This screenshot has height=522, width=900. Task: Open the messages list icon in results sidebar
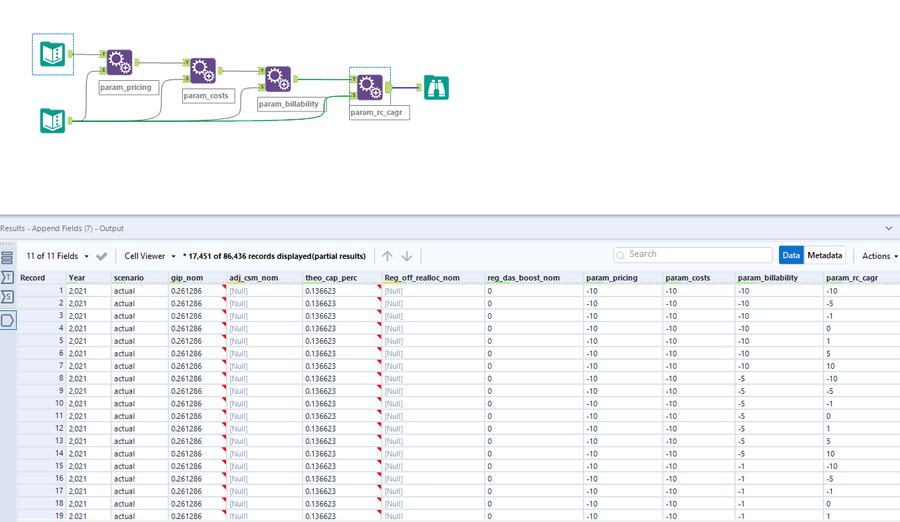pyautogui.click(x=7, y=258)
